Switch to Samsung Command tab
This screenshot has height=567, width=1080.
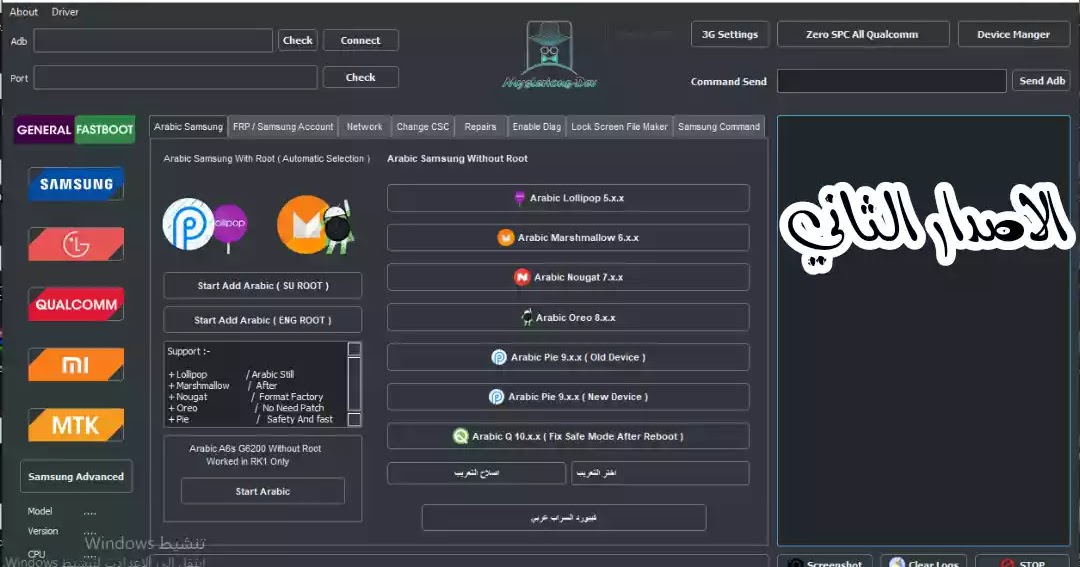coord(719,127)
